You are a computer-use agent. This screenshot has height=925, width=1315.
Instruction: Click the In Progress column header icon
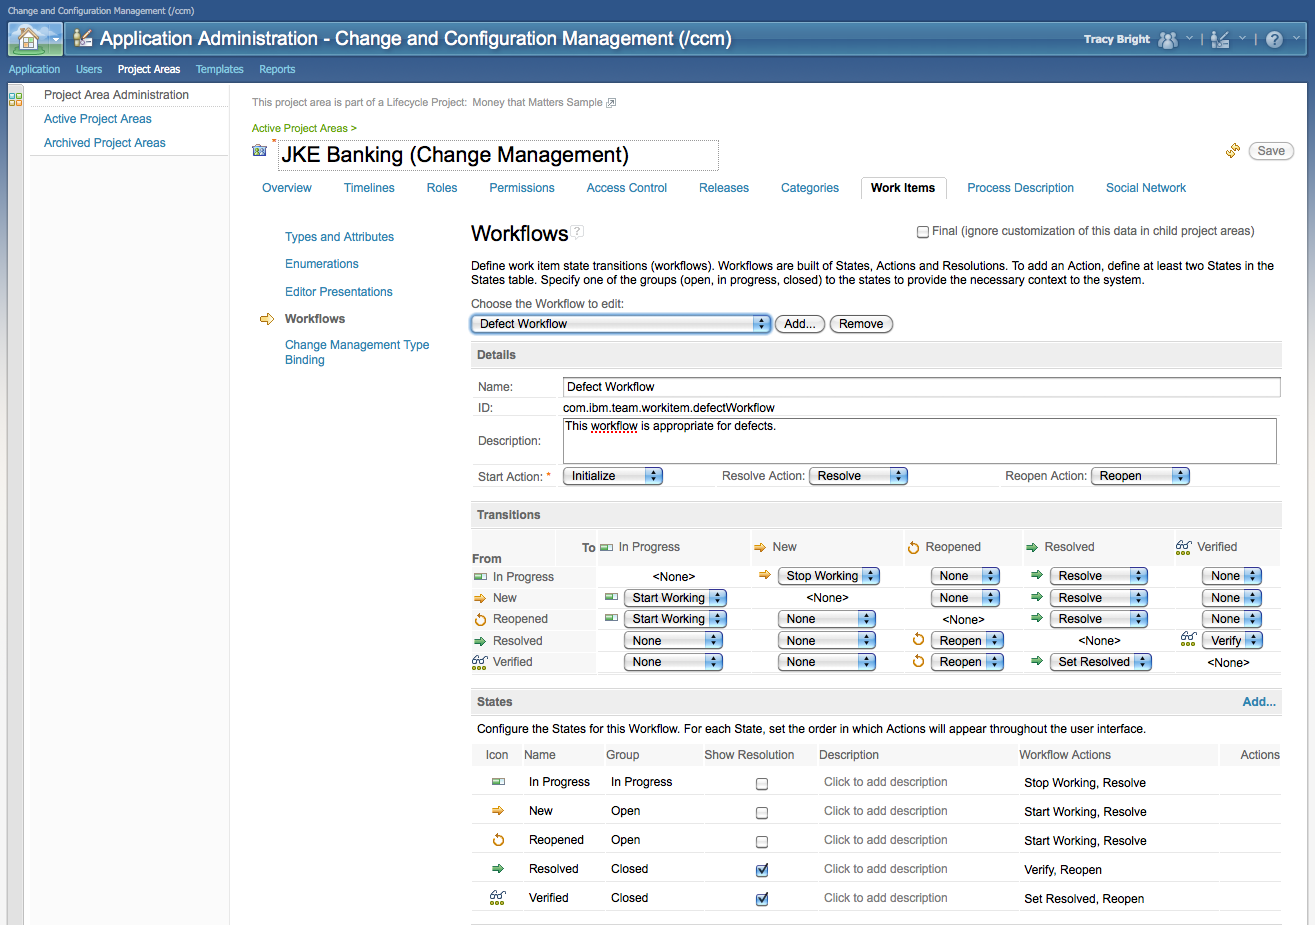[x=607, y=547]
